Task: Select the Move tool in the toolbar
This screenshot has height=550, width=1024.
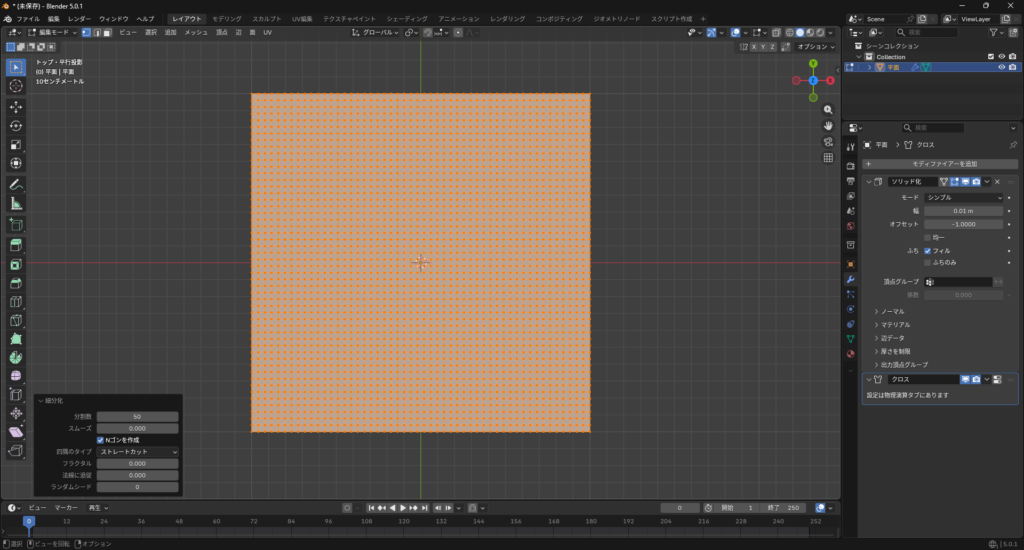Action: (x=16, y=106)
